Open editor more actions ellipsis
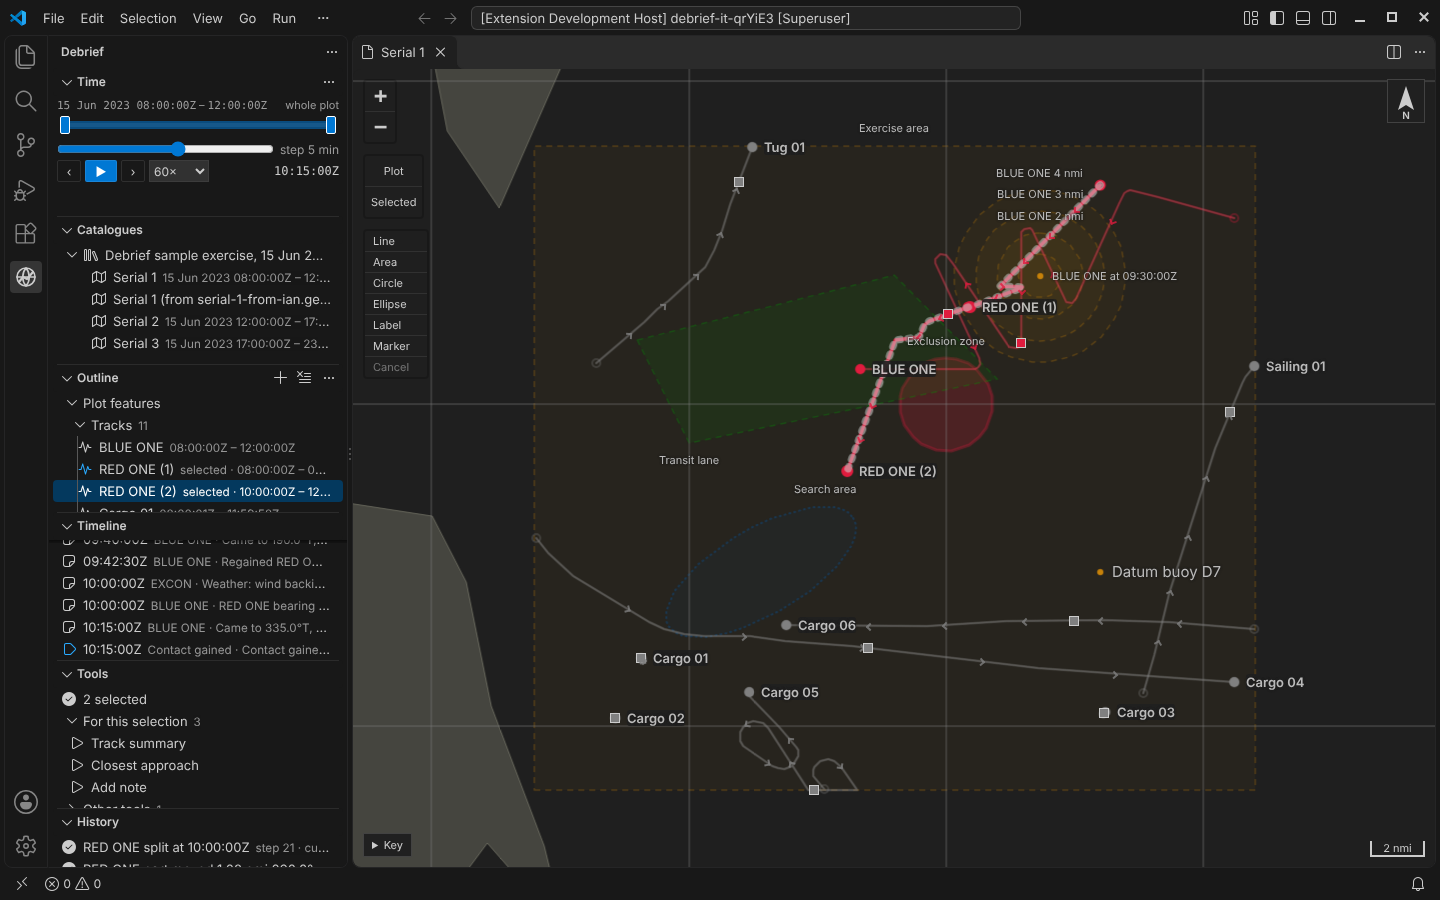 coord(1420,52)
